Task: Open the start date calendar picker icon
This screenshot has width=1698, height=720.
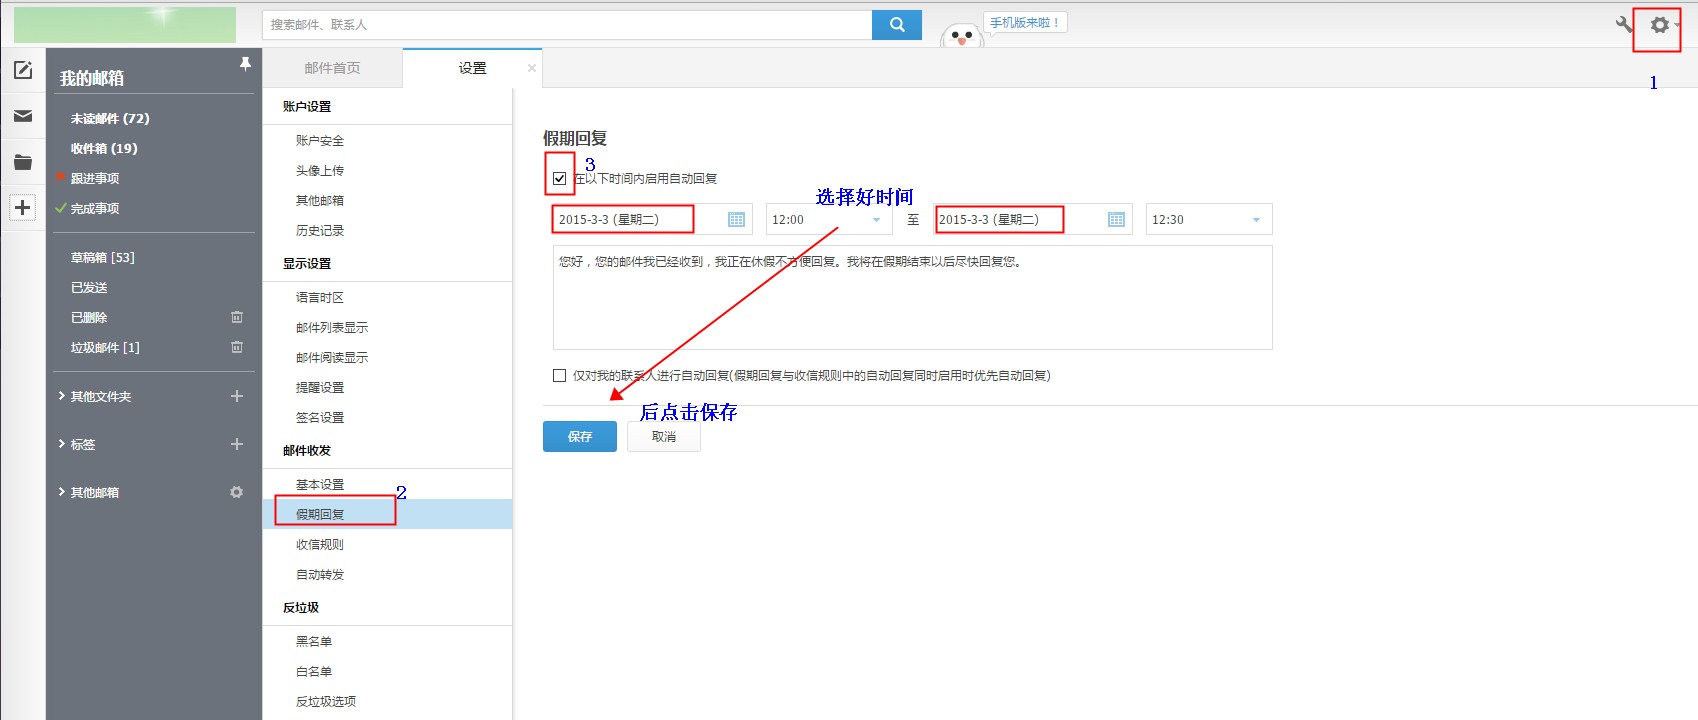Action: (736, 220)
